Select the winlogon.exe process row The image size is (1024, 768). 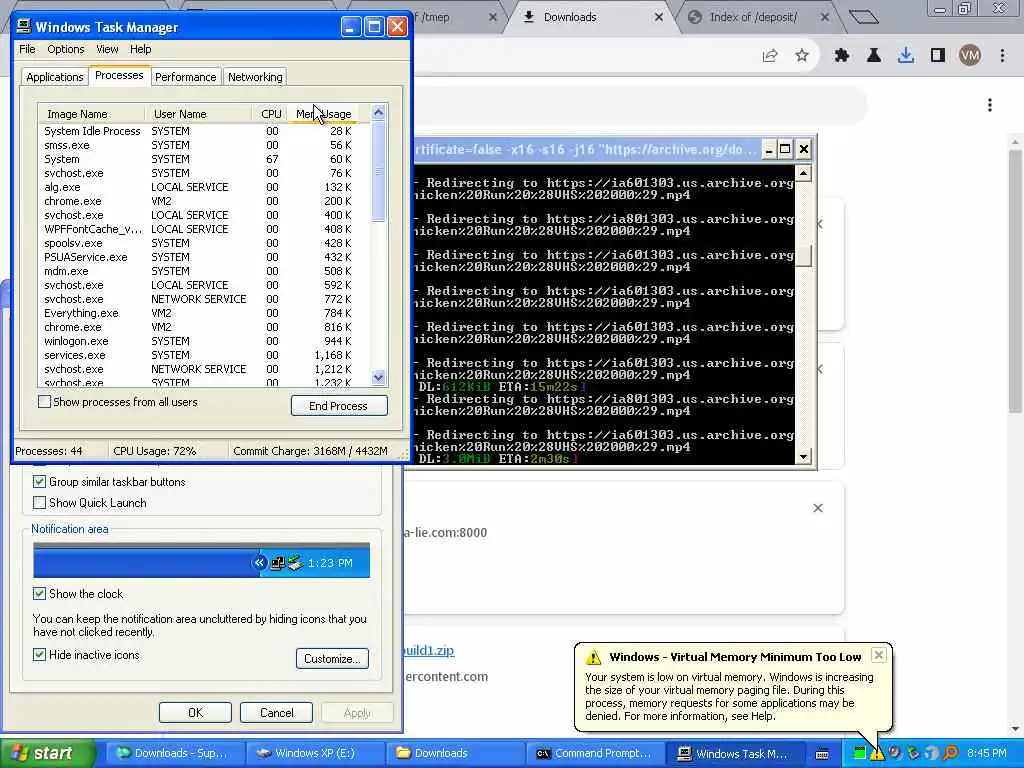(x=204, y=342)
